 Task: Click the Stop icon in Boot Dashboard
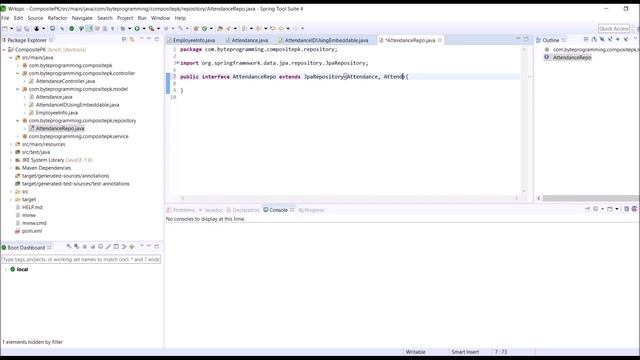(84, 247)
